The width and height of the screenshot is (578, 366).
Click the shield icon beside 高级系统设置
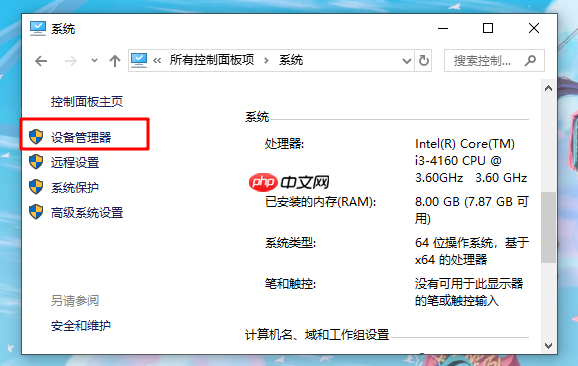[36, 212]
